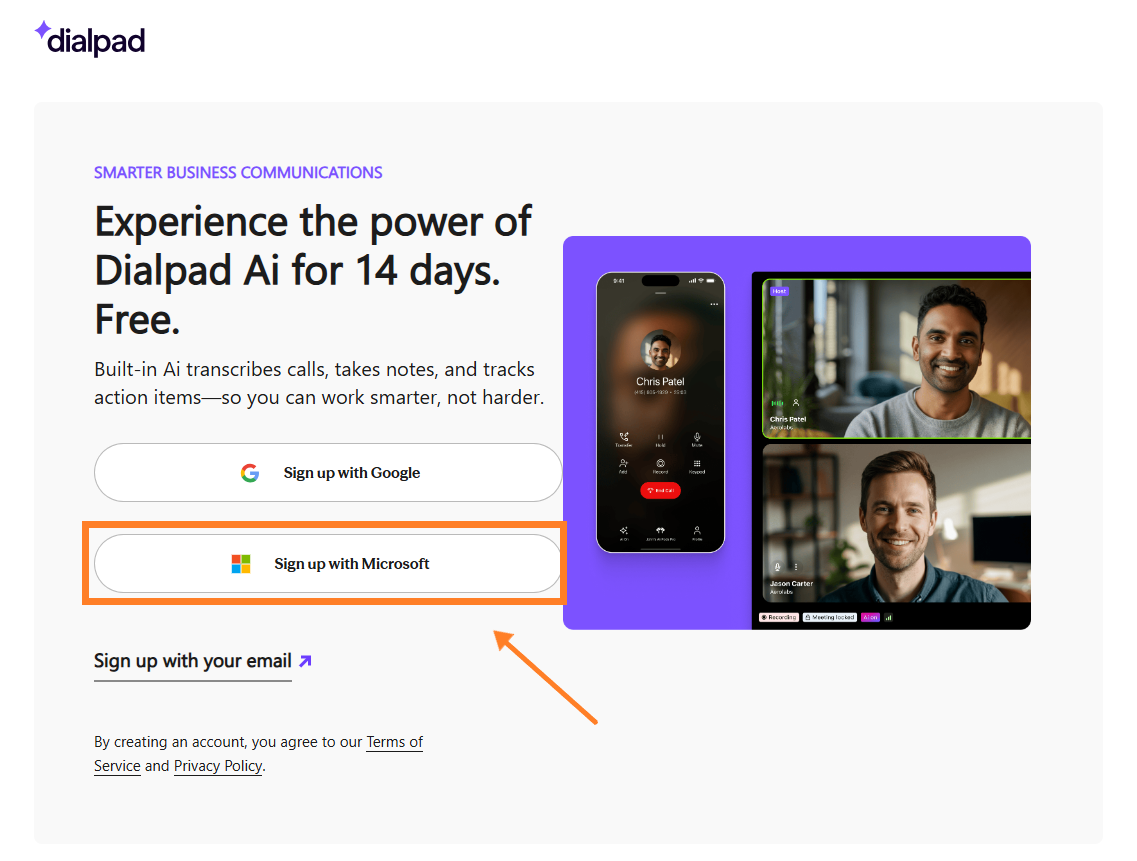Viewport: 1137px width, 861px height.
Task: Click Chris Patel avatar on phone screen
Action: tap(660, 350)
